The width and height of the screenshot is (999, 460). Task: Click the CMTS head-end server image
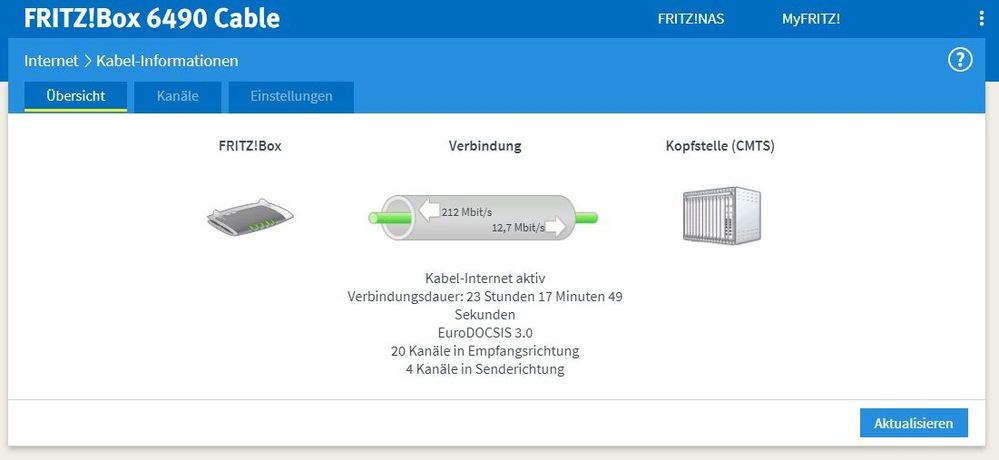[x=720, y=215]
